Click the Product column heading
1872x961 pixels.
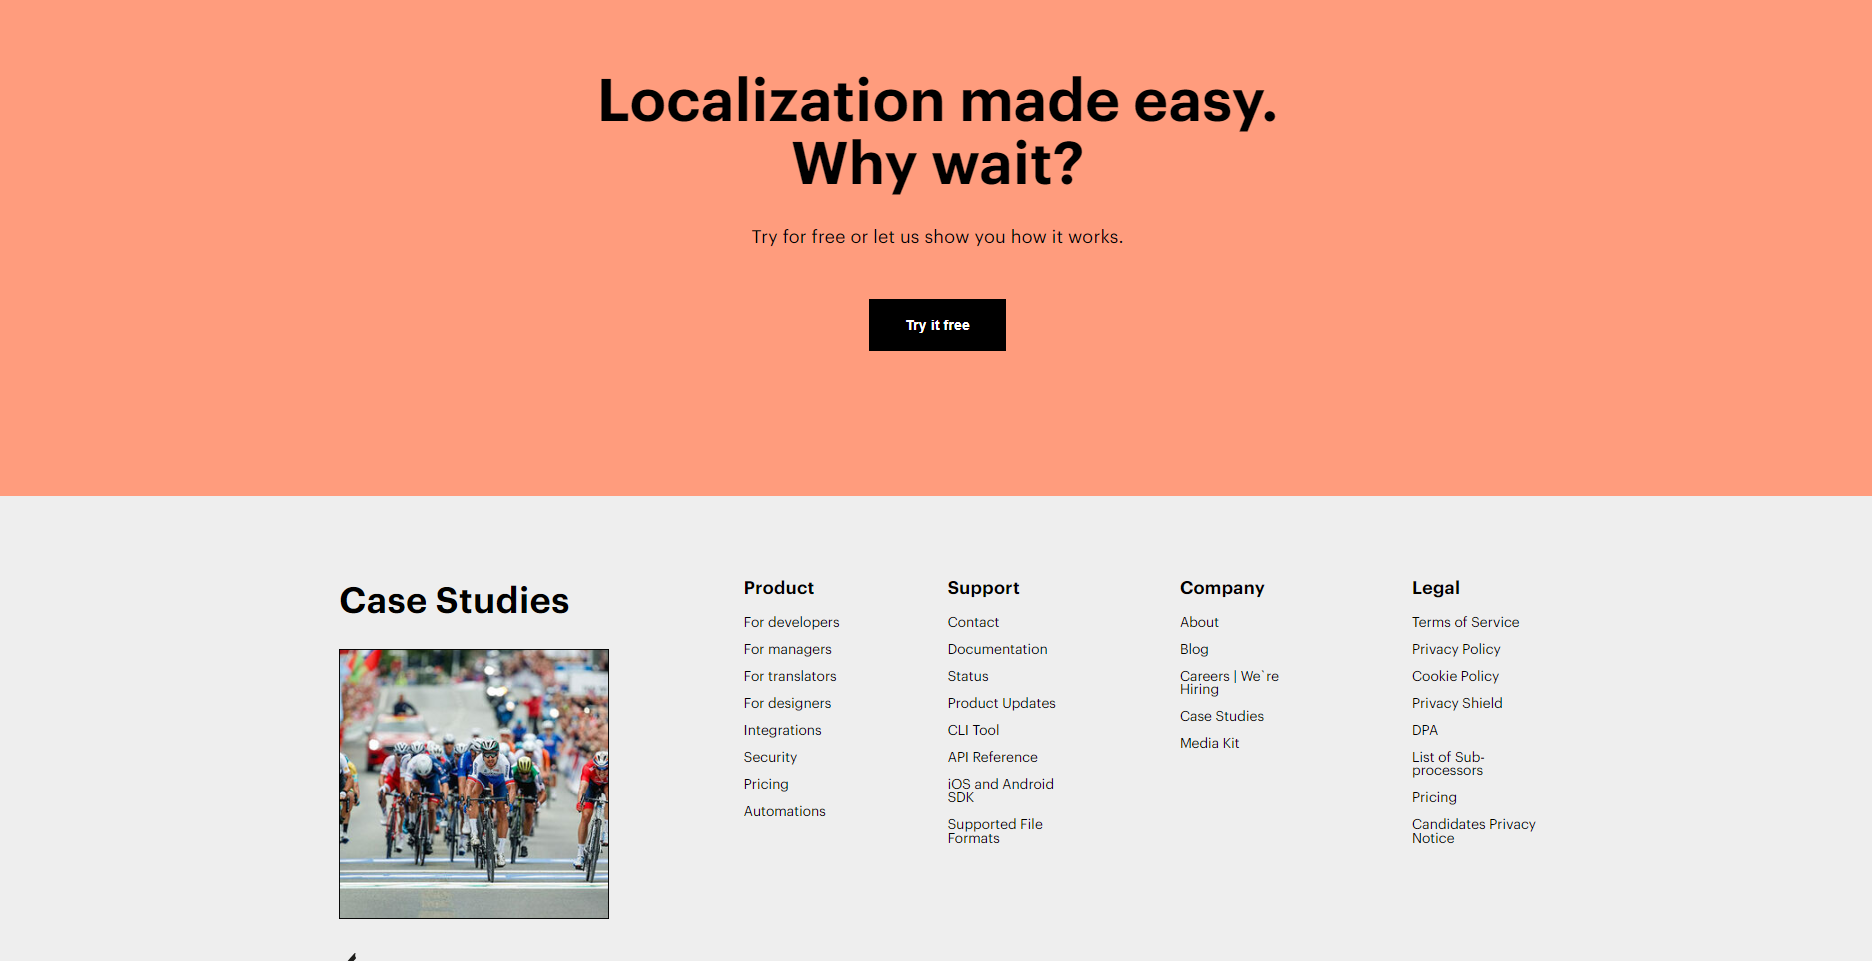point(778,588)
